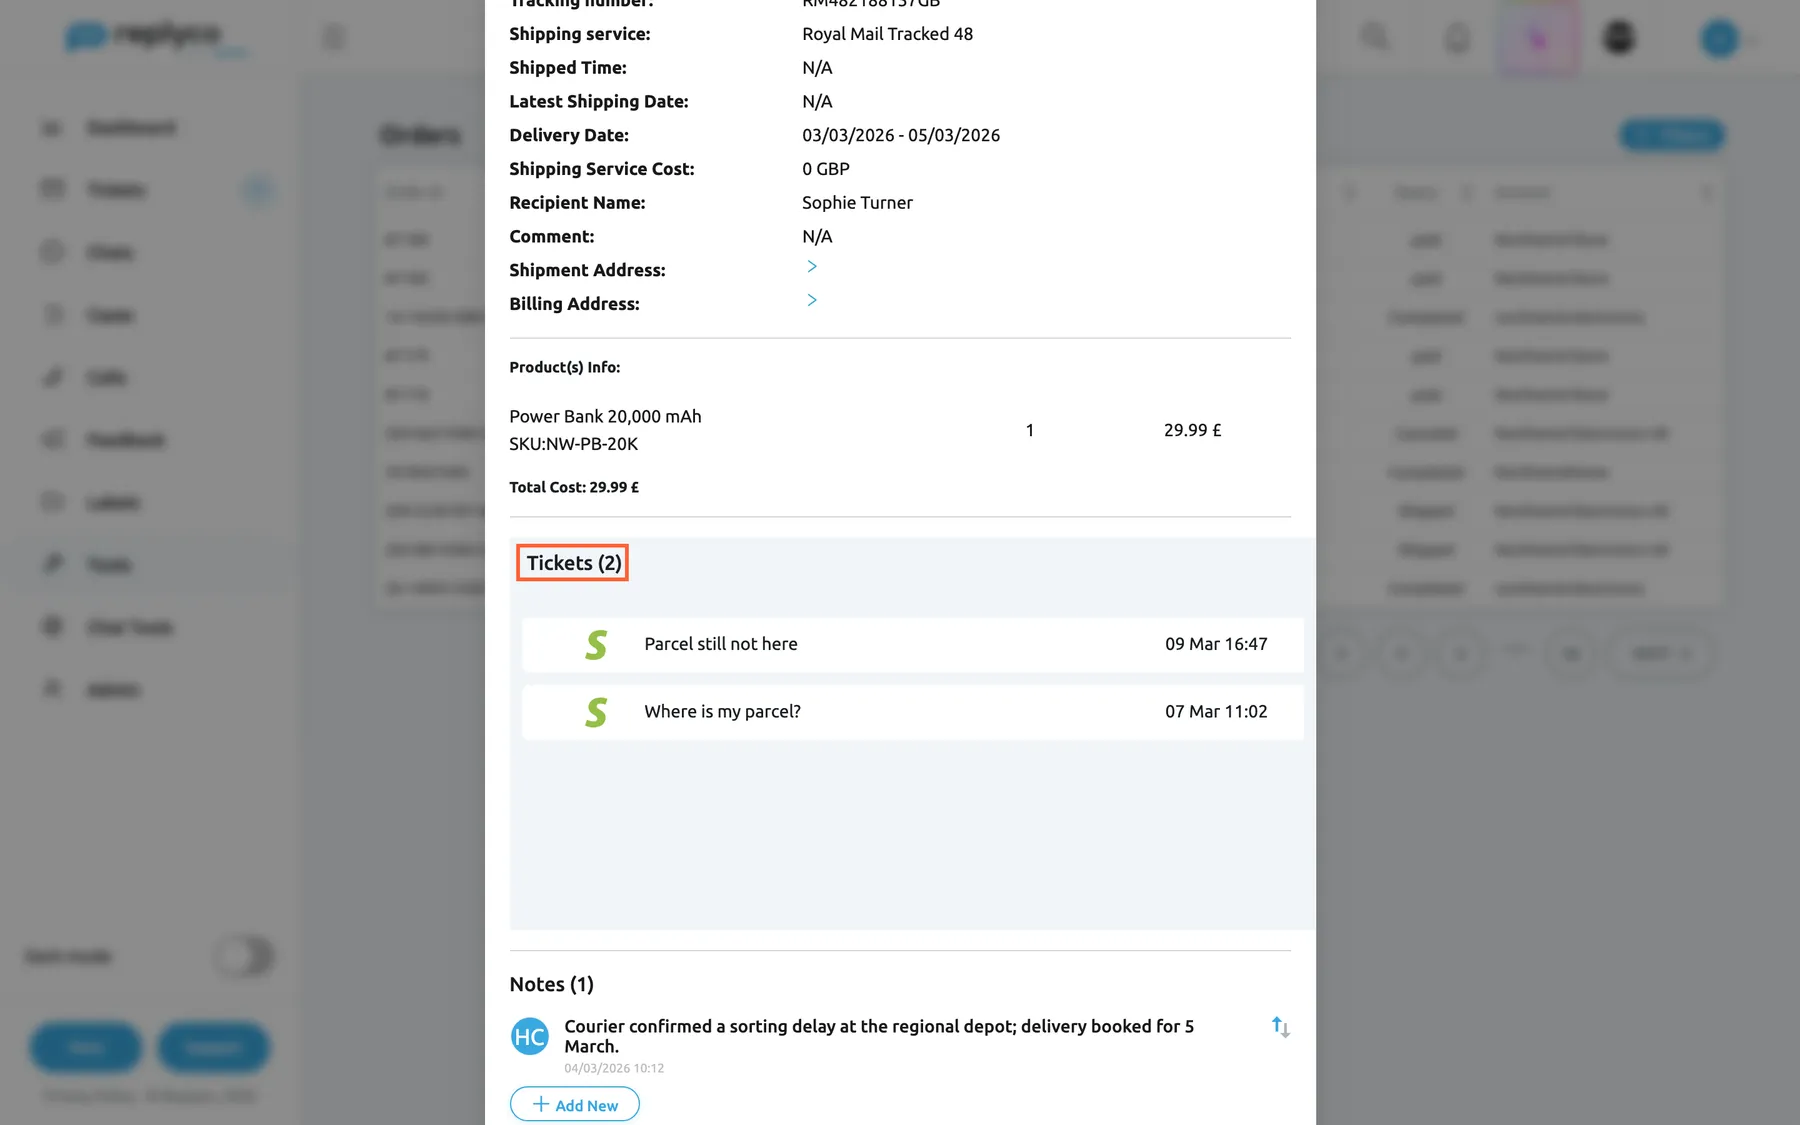
Task: Click the 0 GBP shipping cost value
Action: 826,169
